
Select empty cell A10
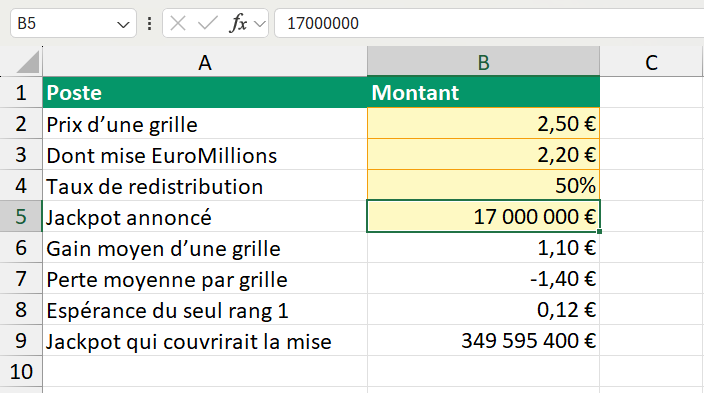(x=205, y=371)
